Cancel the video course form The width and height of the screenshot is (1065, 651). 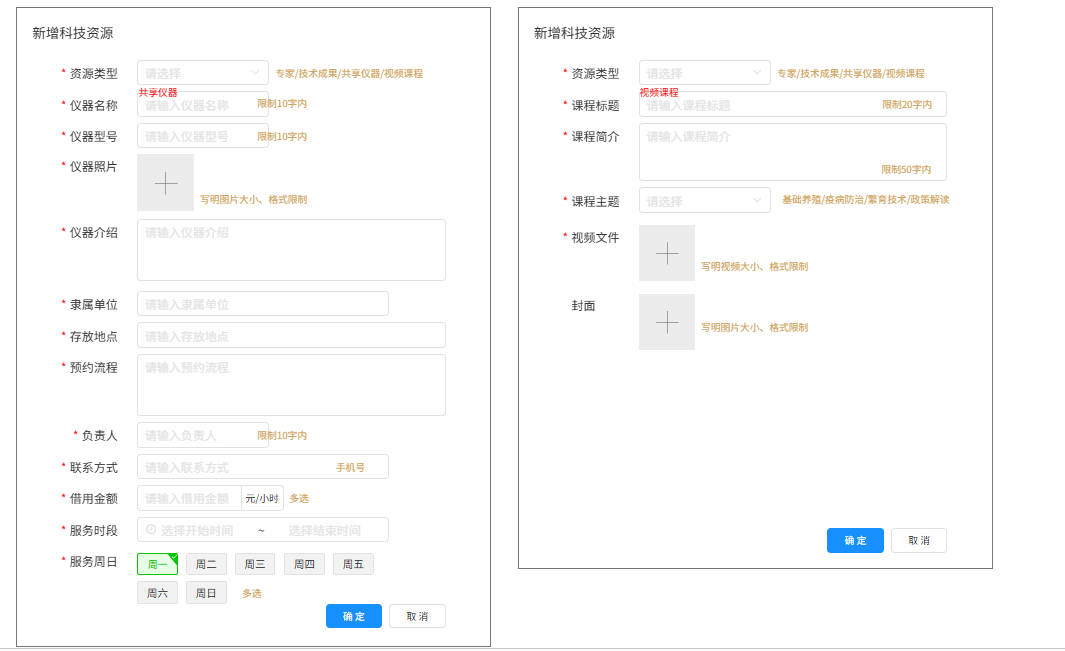919,540
